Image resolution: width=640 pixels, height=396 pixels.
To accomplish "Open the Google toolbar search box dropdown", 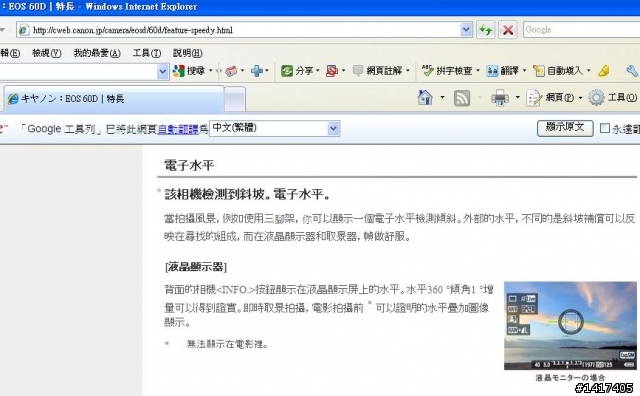I will point(162,71).
